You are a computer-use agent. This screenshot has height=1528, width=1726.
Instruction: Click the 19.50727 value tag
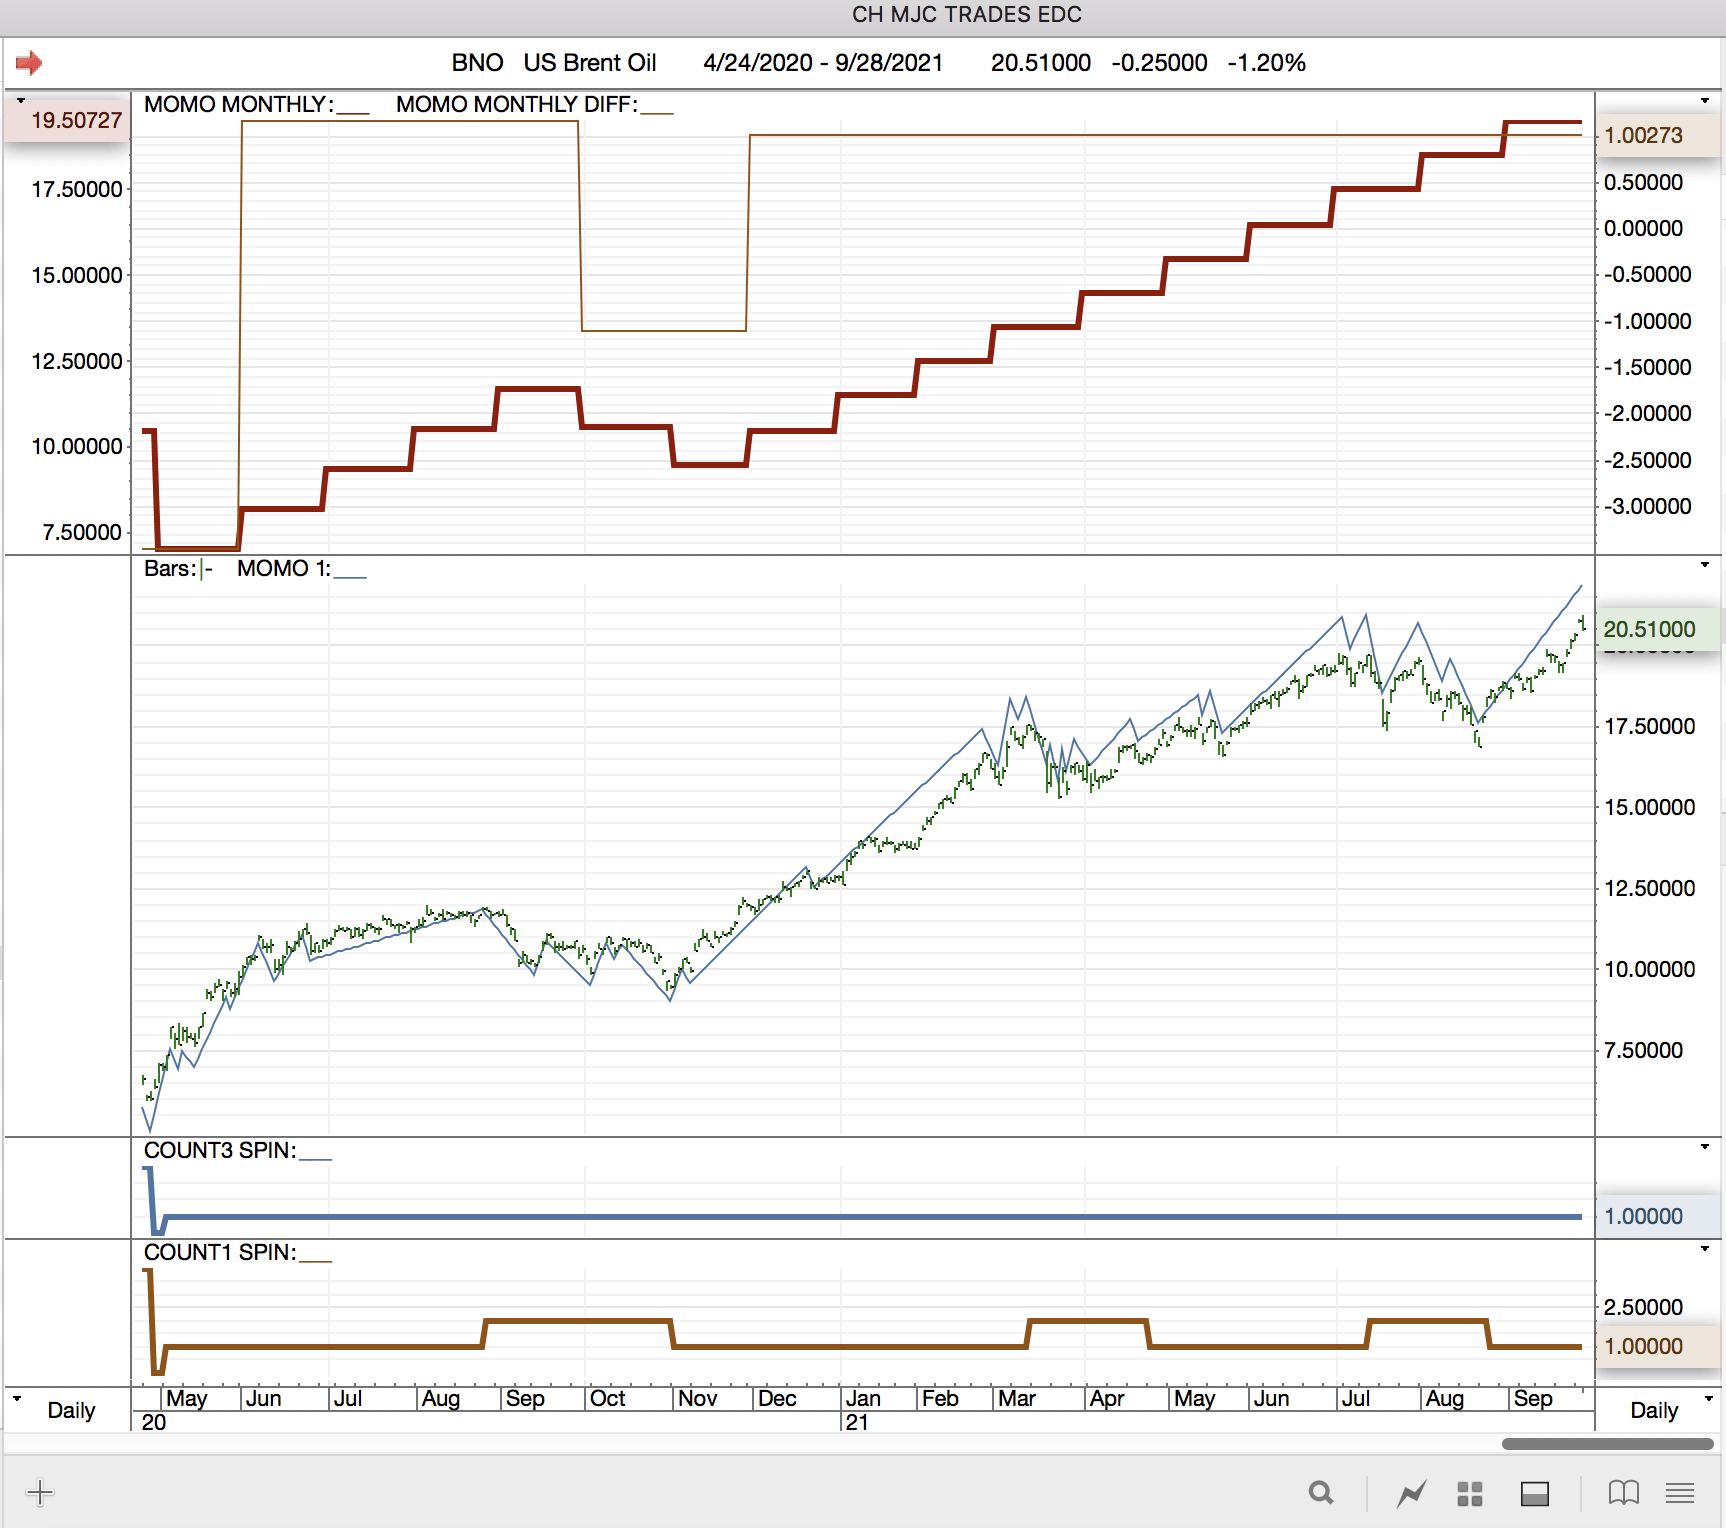pyautogui.click(x=67, y=120)
